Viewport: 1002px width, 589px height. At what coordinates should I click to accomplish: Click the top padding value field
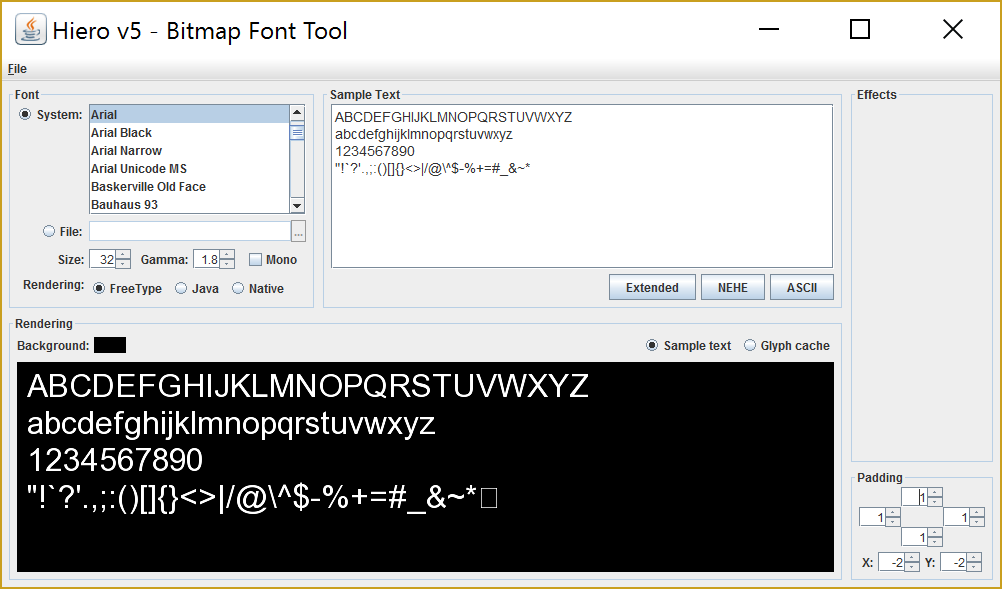click(914, 497)
